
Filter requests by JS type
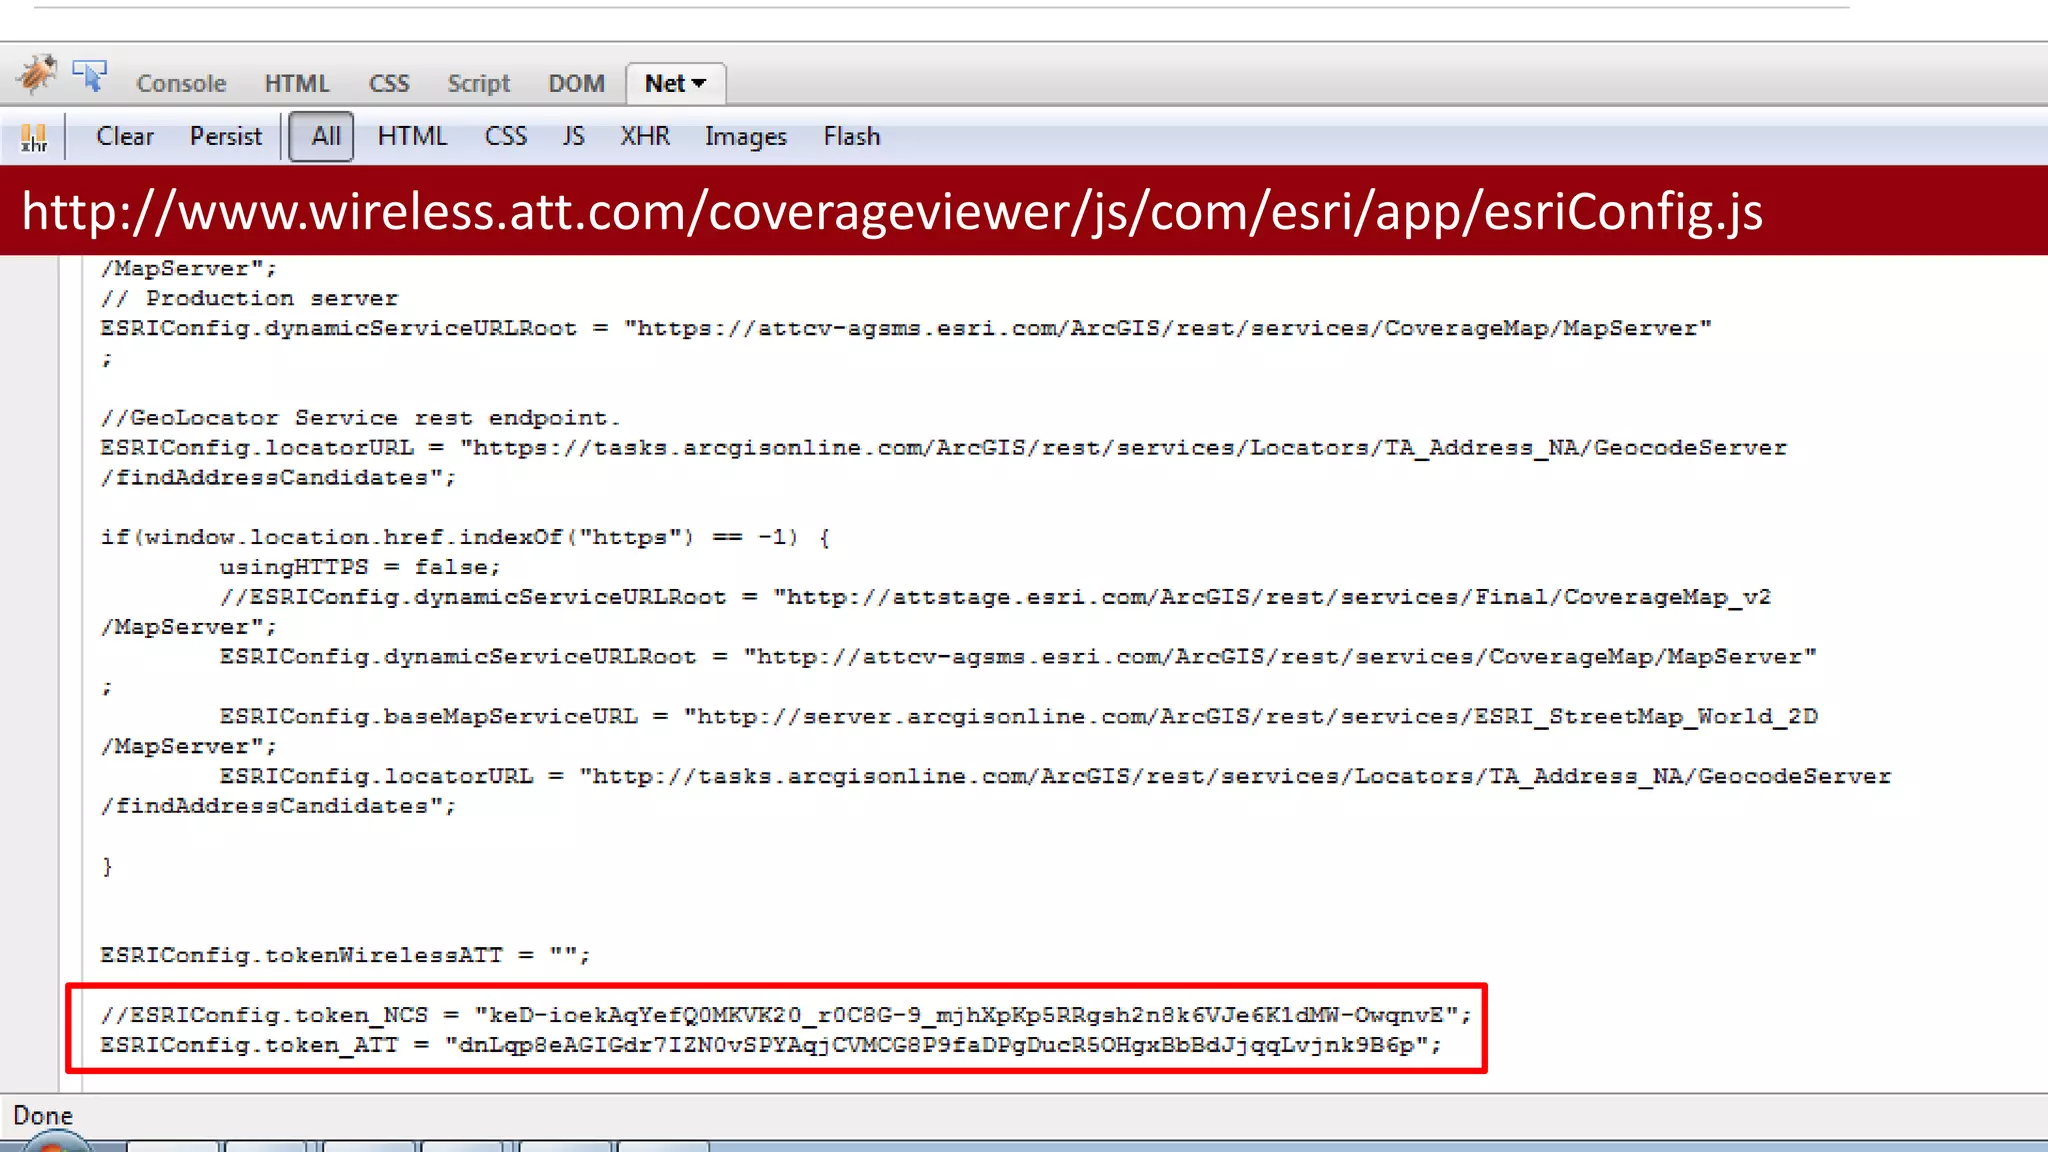573,136
